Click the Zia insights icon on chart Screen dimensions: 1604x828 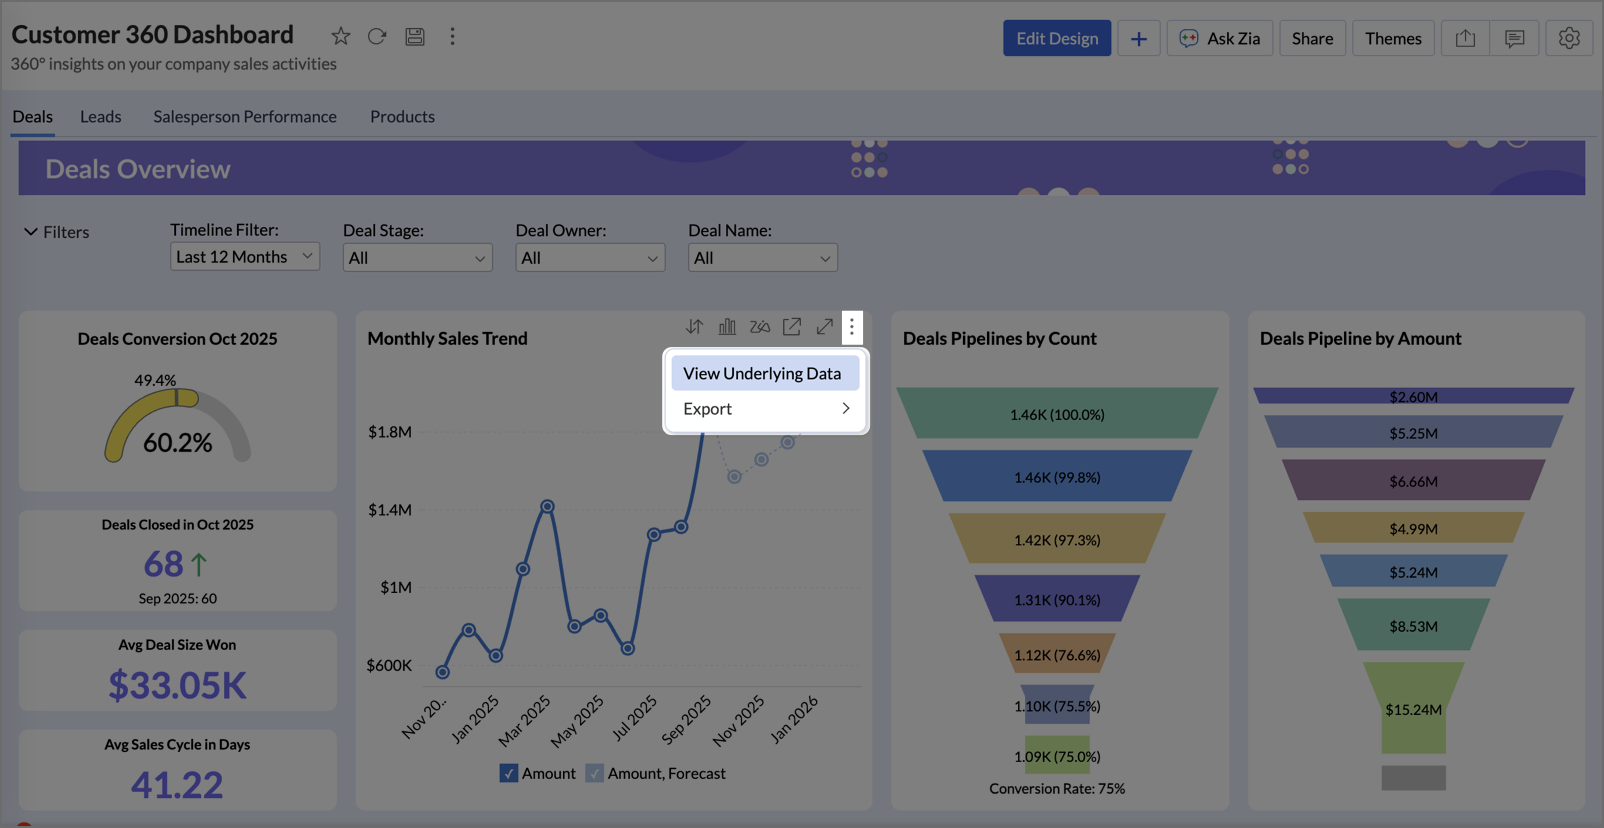pos(760,327)
